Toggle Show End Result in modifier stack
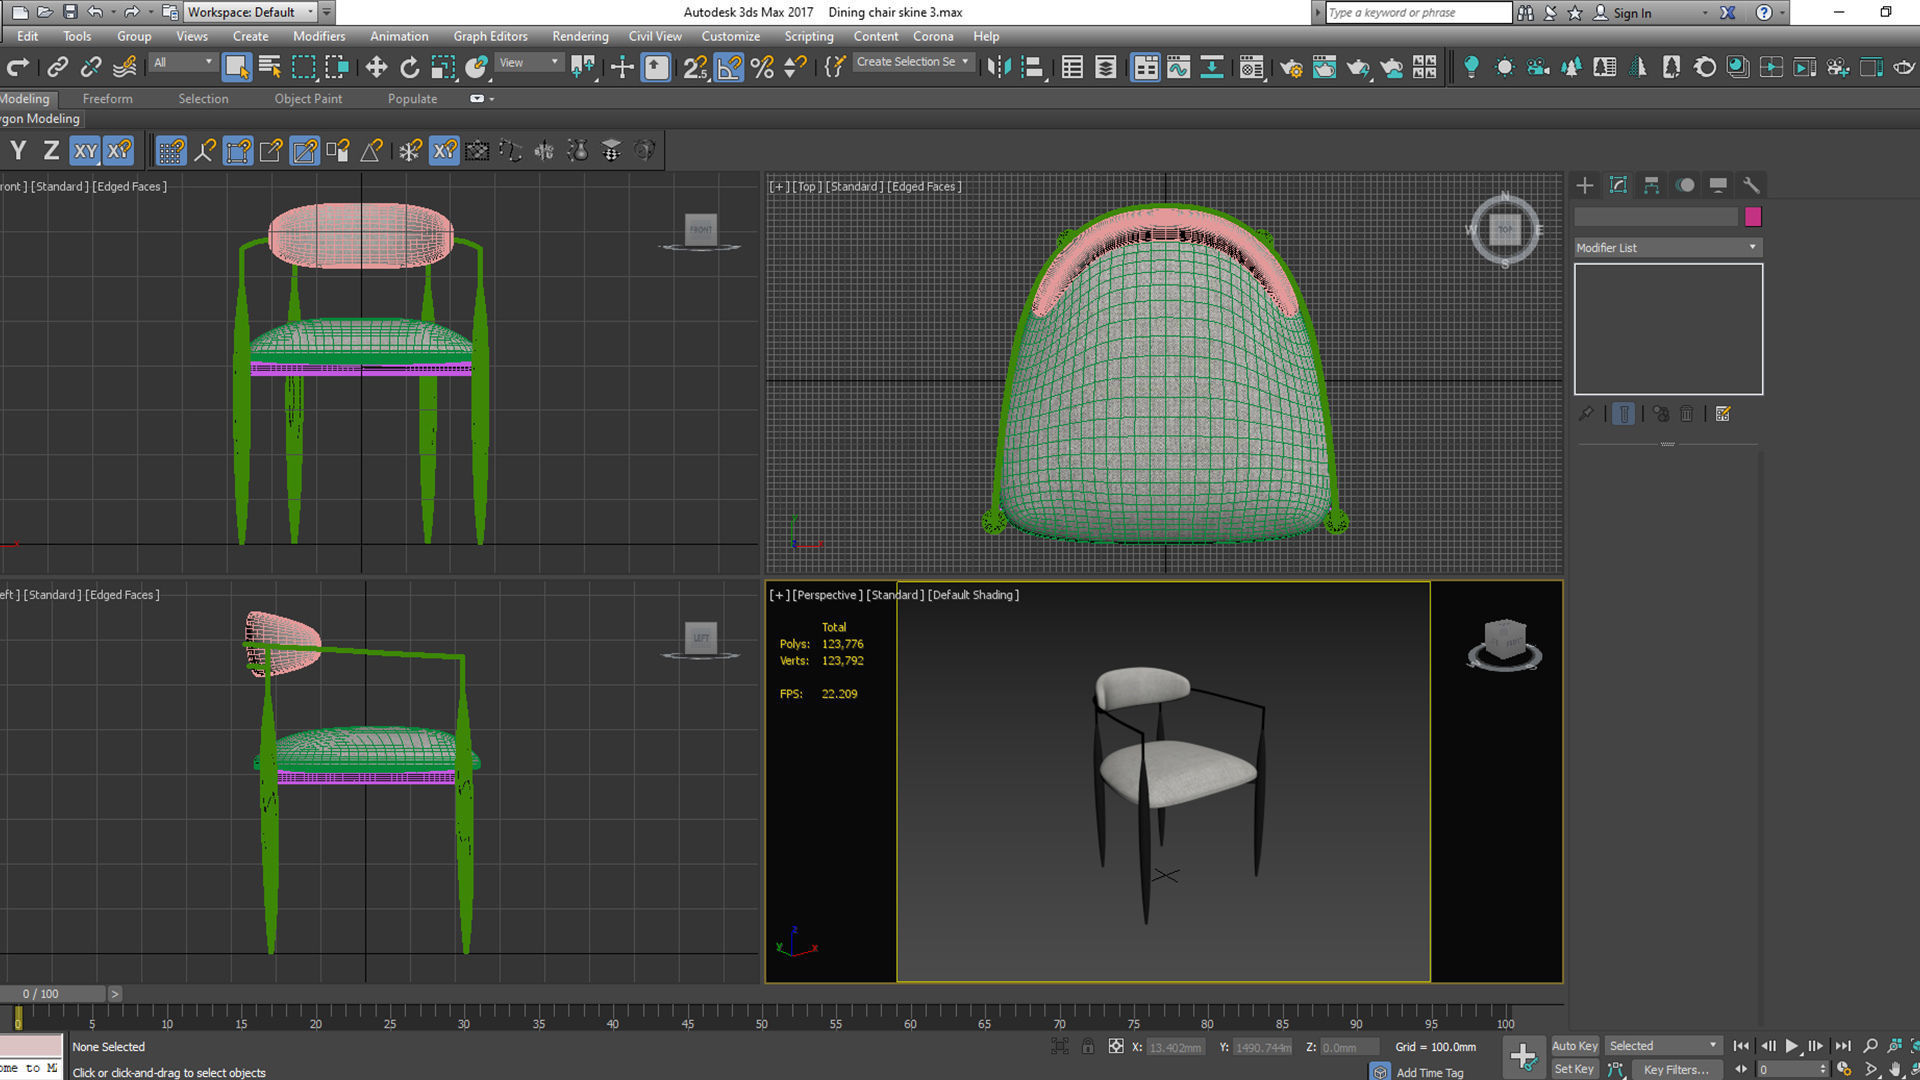1920x1080 pixels. tap(1623, 414)
